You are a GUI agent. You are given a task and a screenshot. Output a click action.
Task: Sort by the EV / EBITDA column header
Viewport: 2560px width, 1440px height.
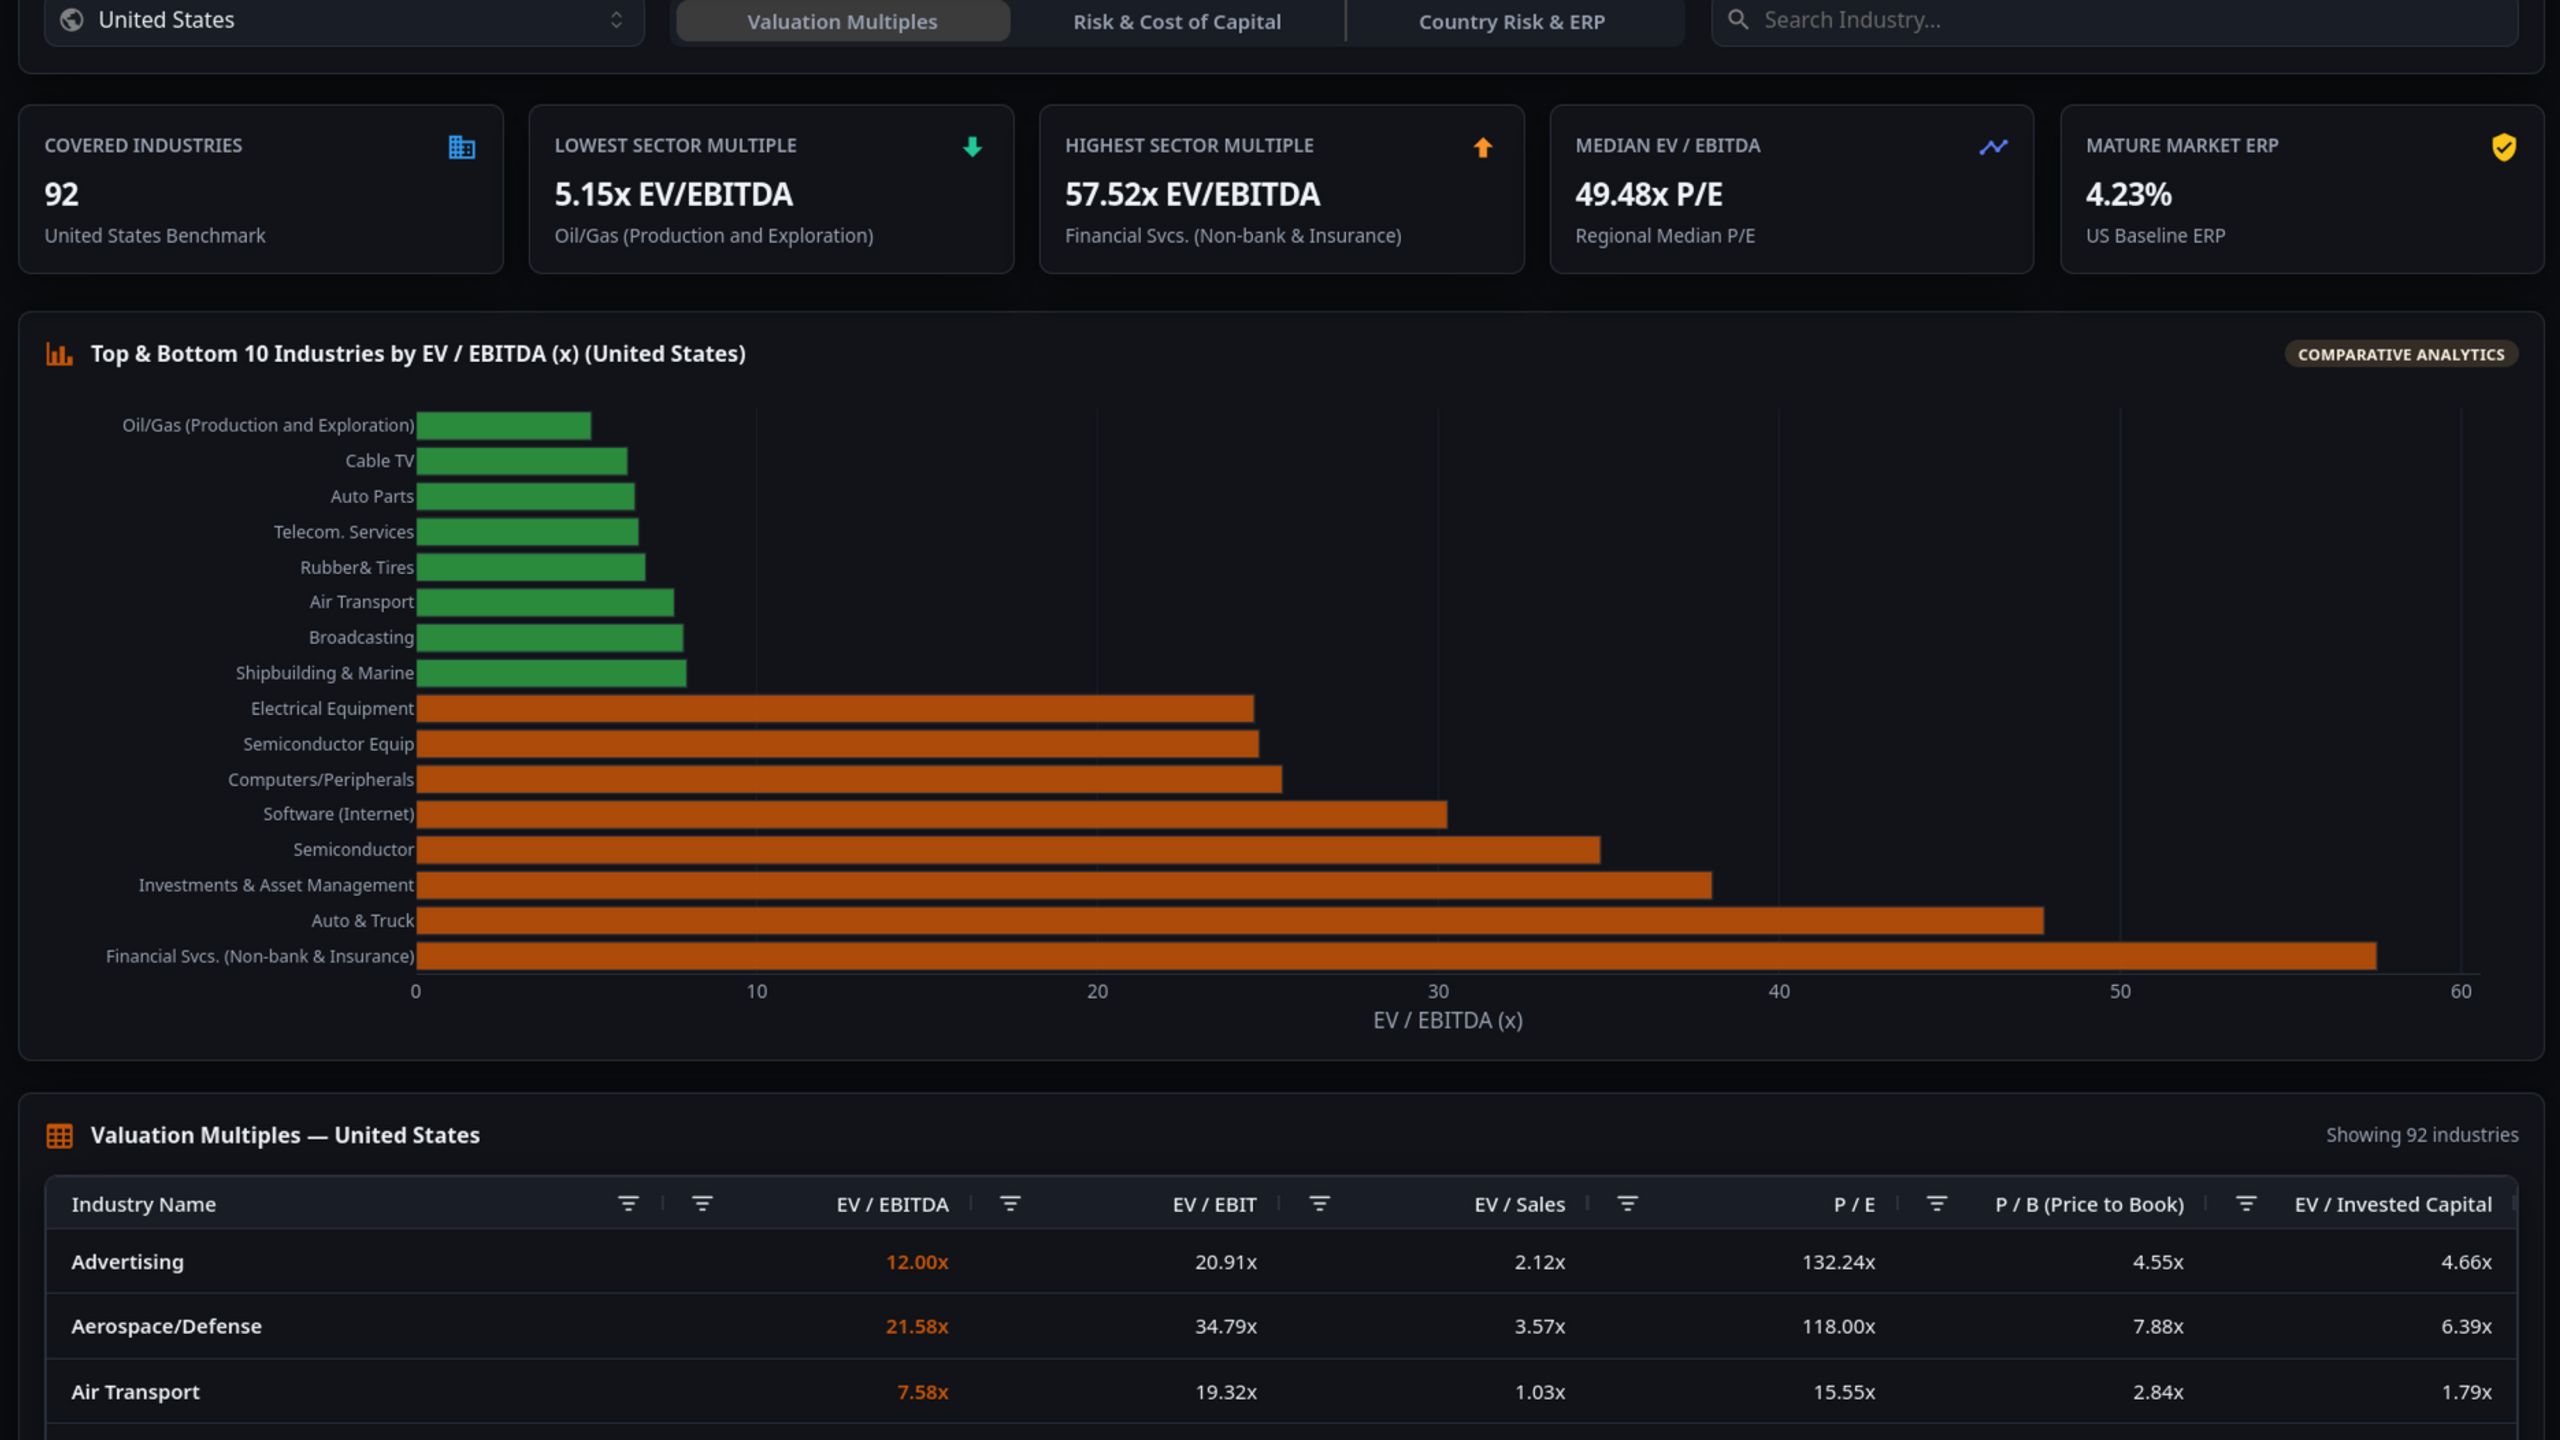tap(892, 1204)
